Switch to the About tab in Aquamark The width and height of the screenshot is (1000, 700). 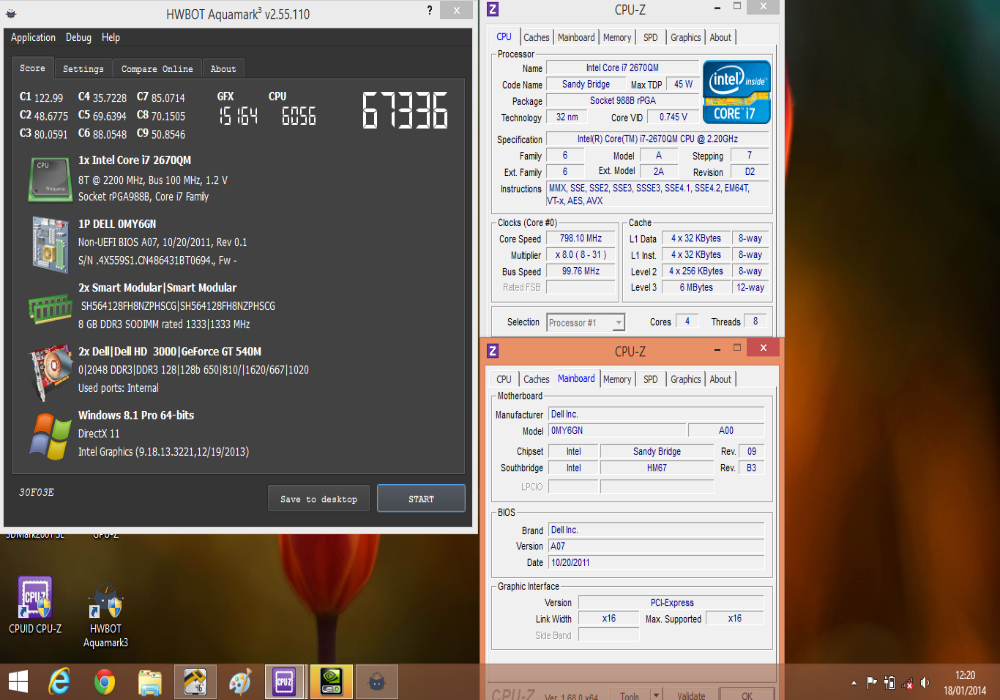tap(223, 68)
